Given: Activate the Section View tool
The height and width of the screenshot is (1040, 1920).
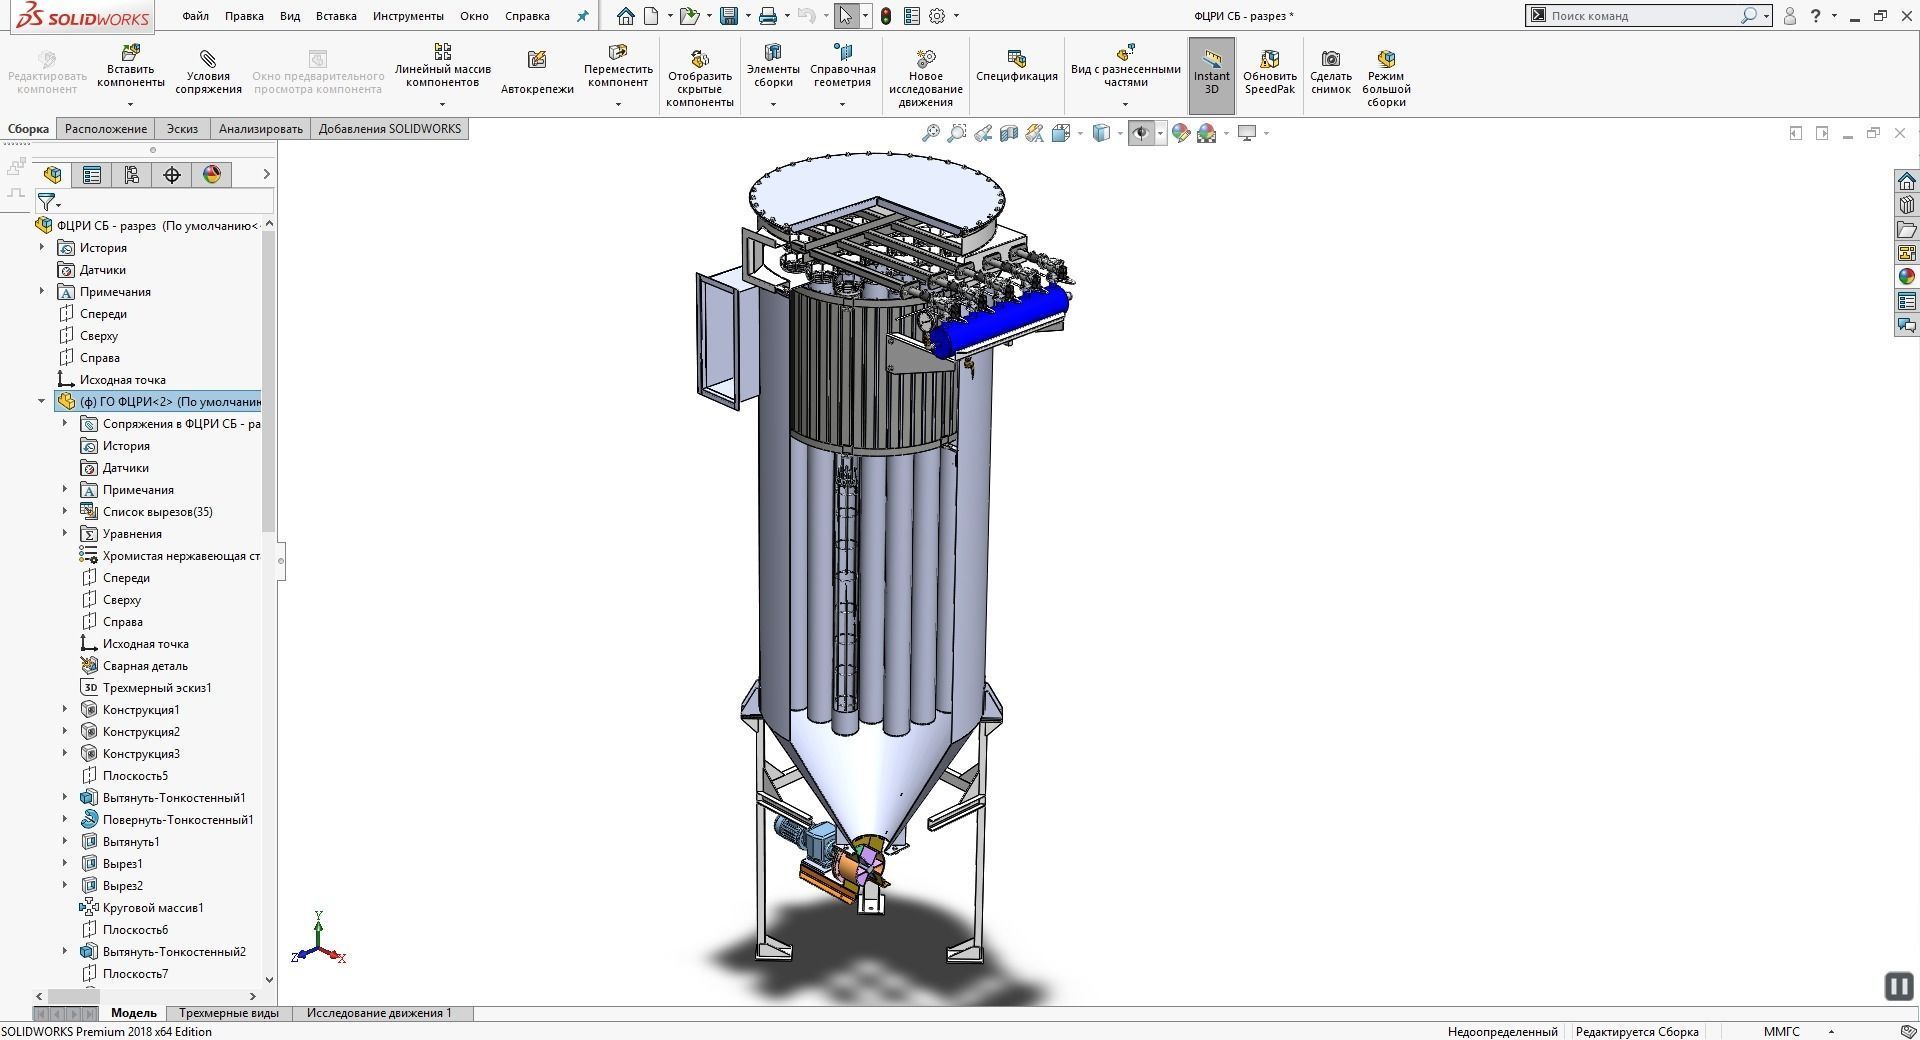Looking at the screenshot, I should click(x=1009, y=133).
